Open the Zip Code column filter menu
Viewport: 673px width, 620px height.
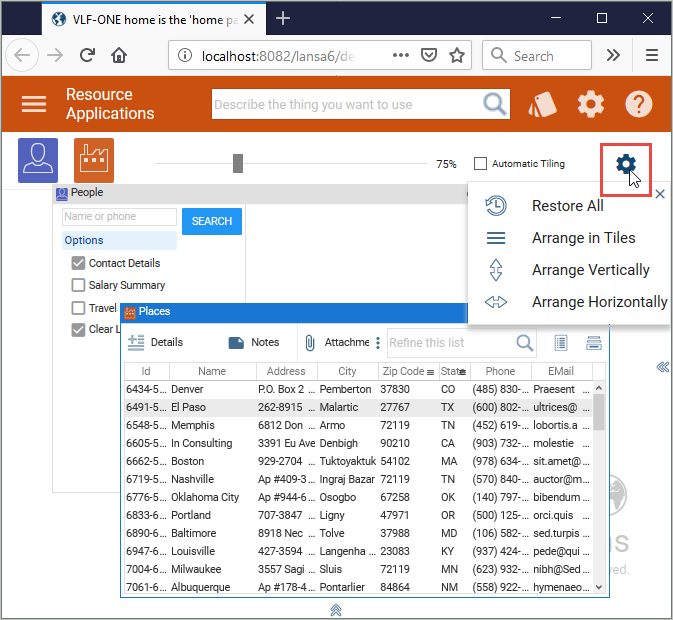430,372
